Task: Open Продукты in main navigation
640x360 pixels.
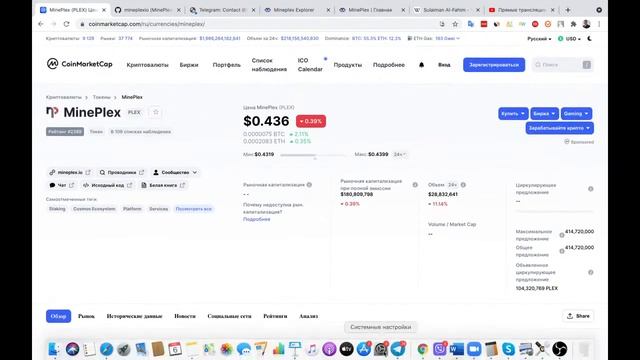Action: pyautogui.click(x=348, y=65)
